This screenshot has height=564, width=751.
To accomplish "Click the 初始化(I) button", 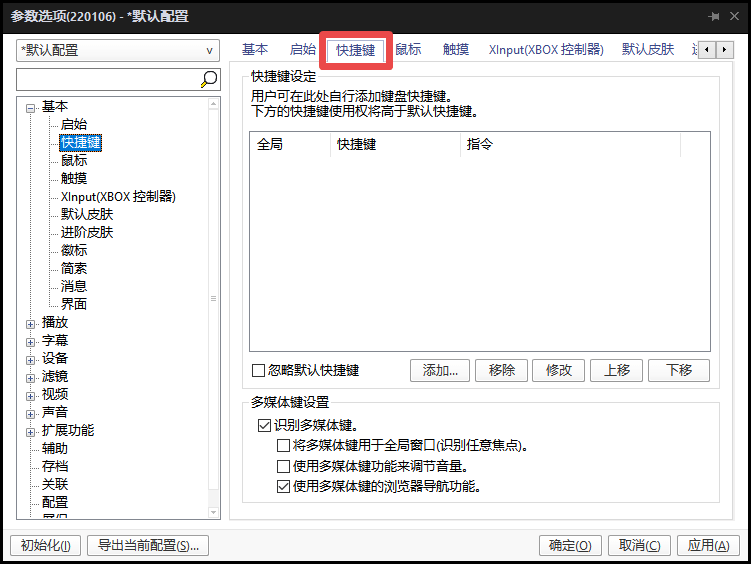I will pyautogui.click(x=46, y=545).
